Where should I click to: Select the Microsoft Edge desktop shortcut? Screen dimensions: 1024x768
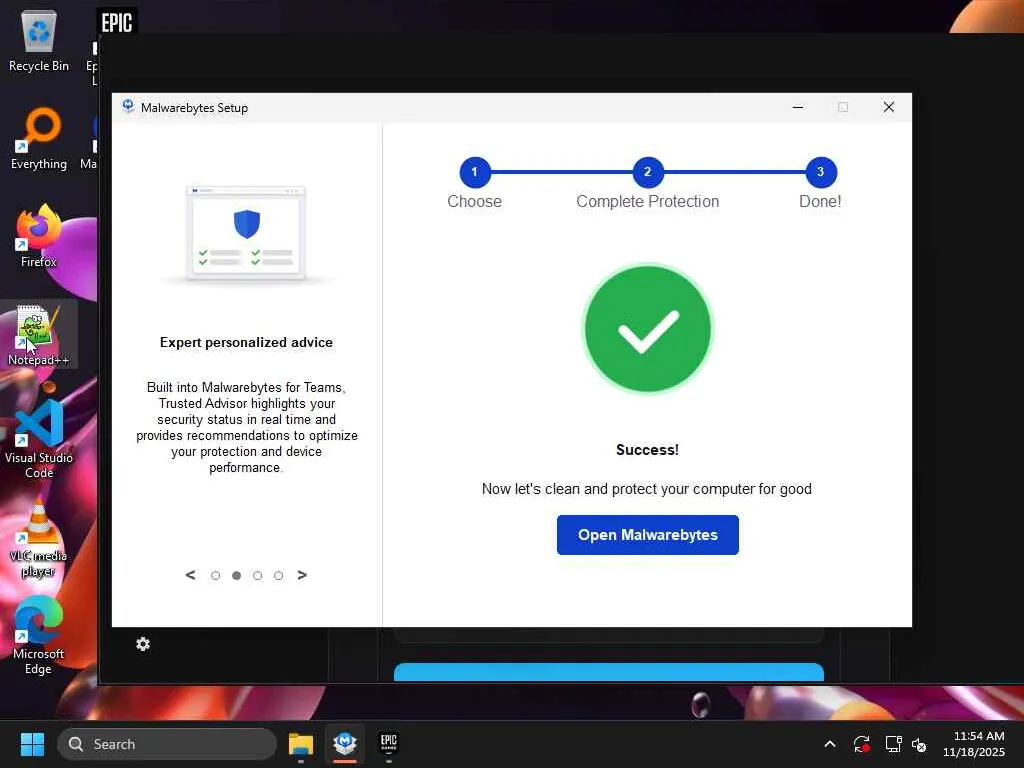click(39, 635)
